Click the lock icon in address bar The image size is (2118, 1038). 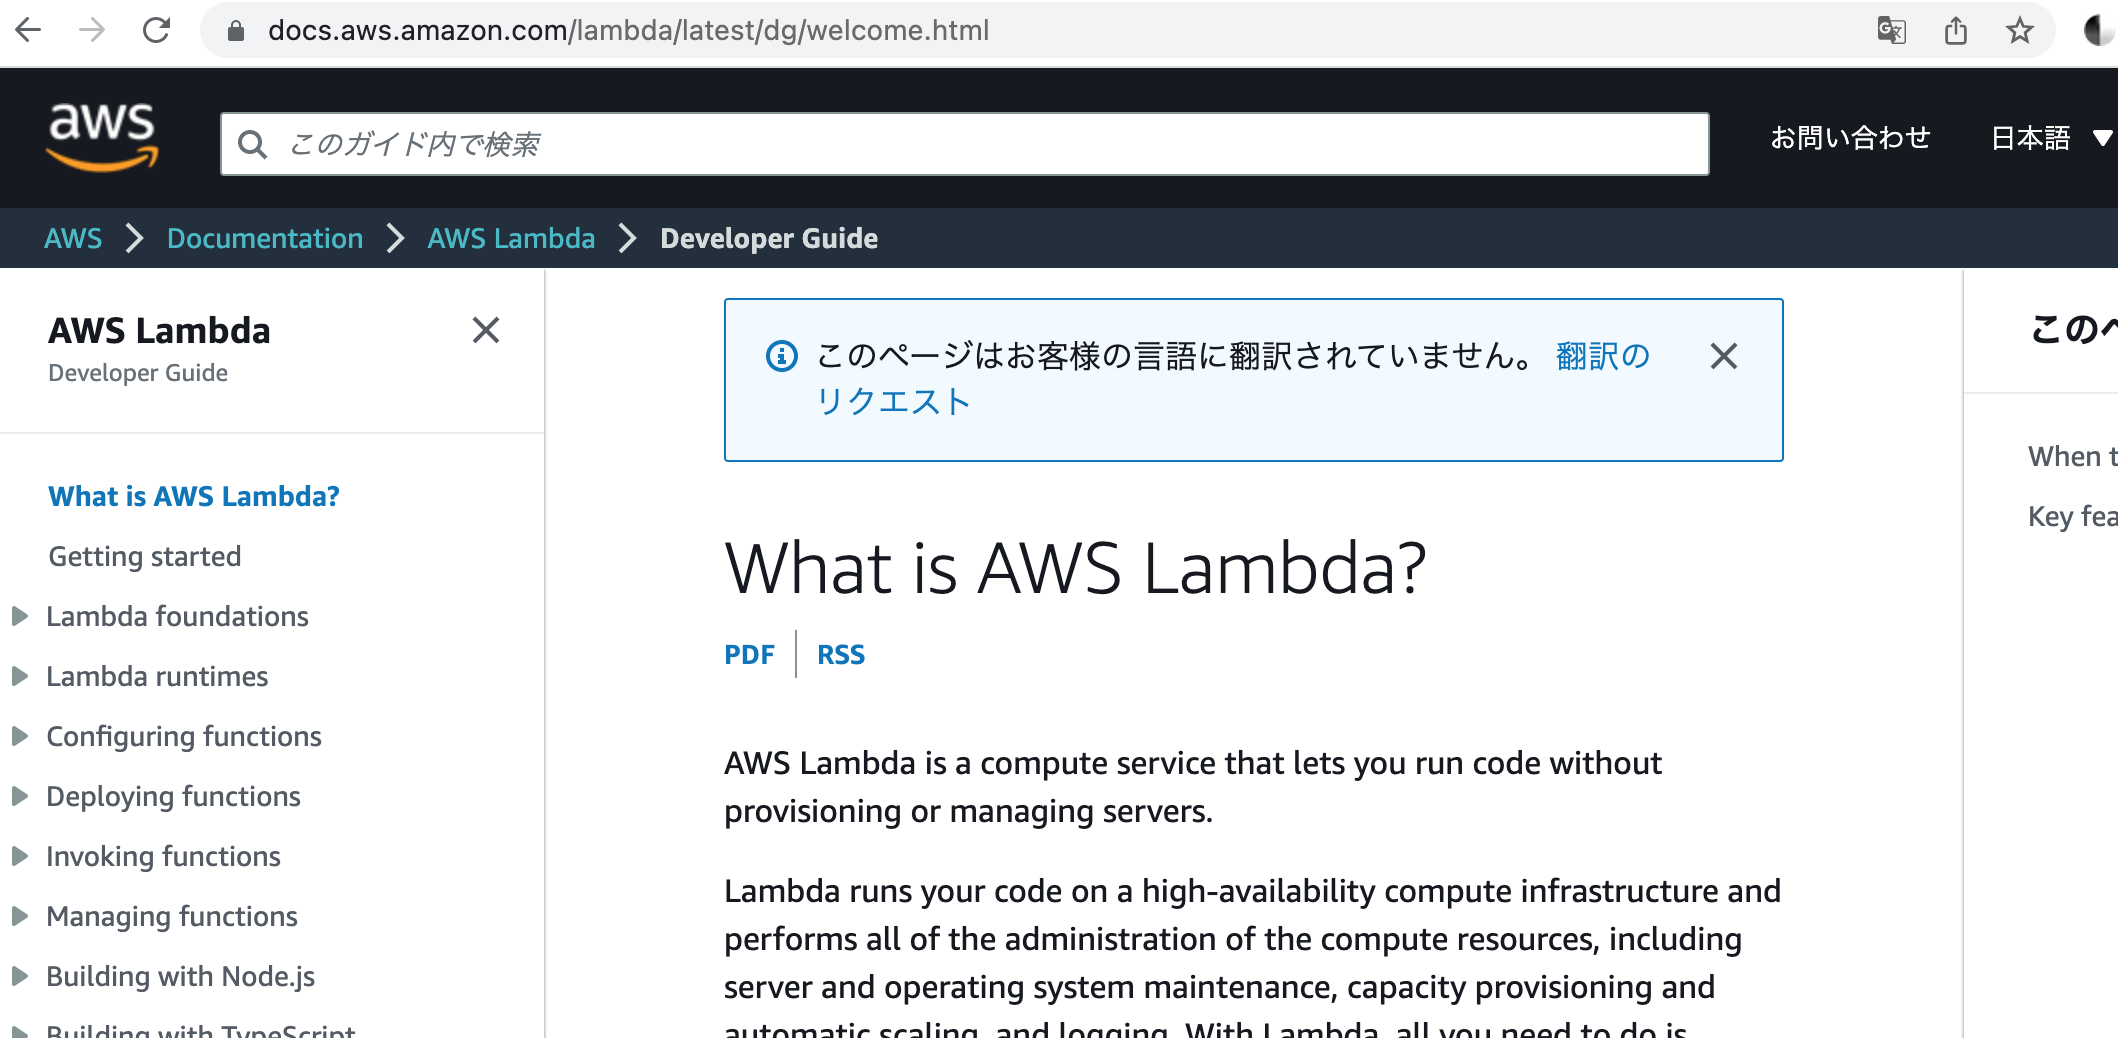click(x=236, y=31)
